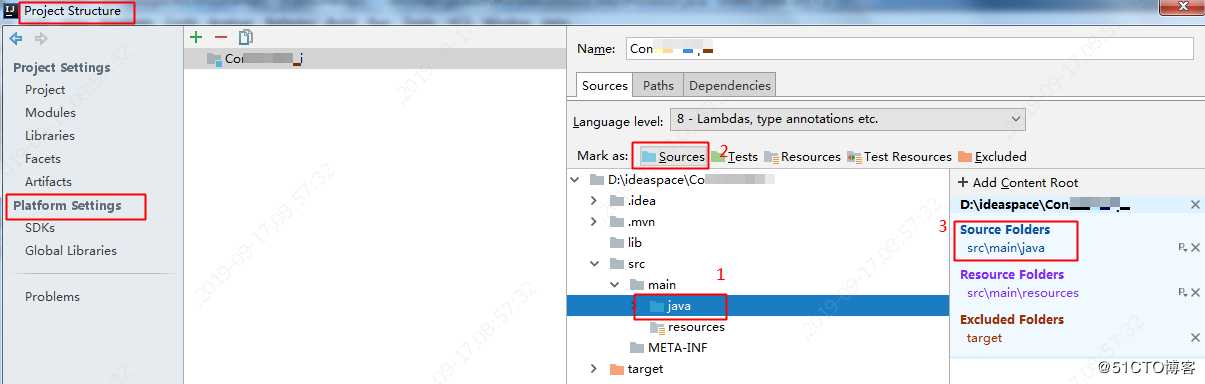Select the java source folder
Image resolution: width=1205 pixels, height=384 pixels.
pyautogui.click(x=670, y=306)
